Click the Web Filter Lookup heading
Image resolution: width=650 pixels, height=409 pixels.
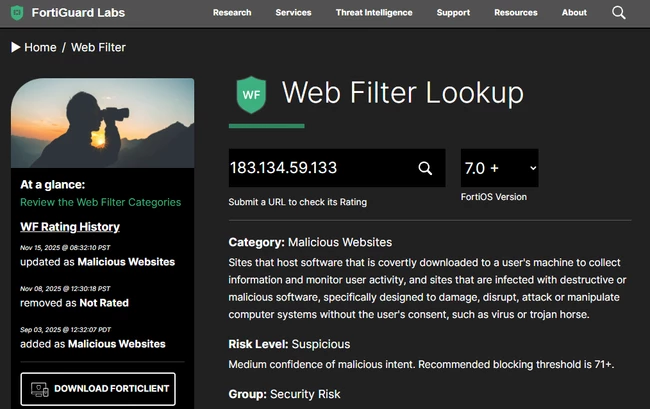pos(403,92)
